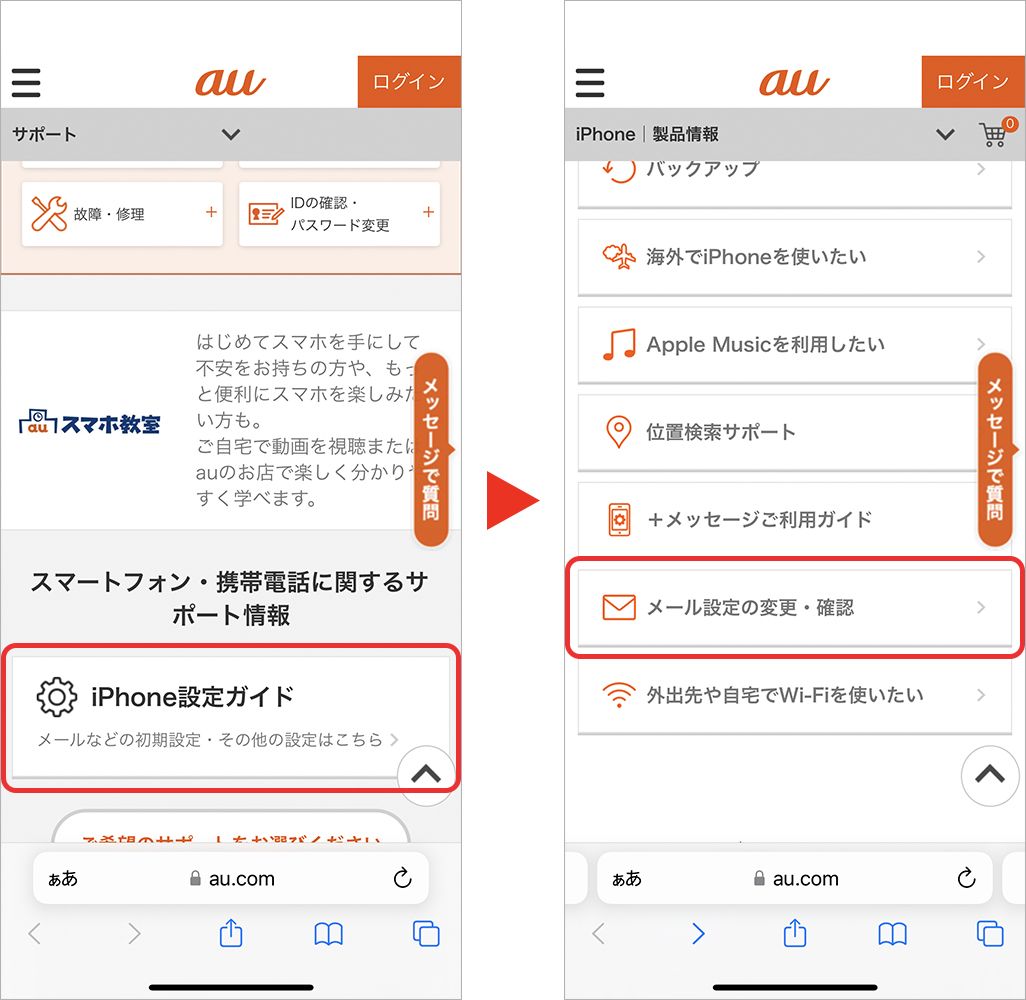
Task: Tap scroll-to-top arrow on left screen
Action: coord(426,775)
